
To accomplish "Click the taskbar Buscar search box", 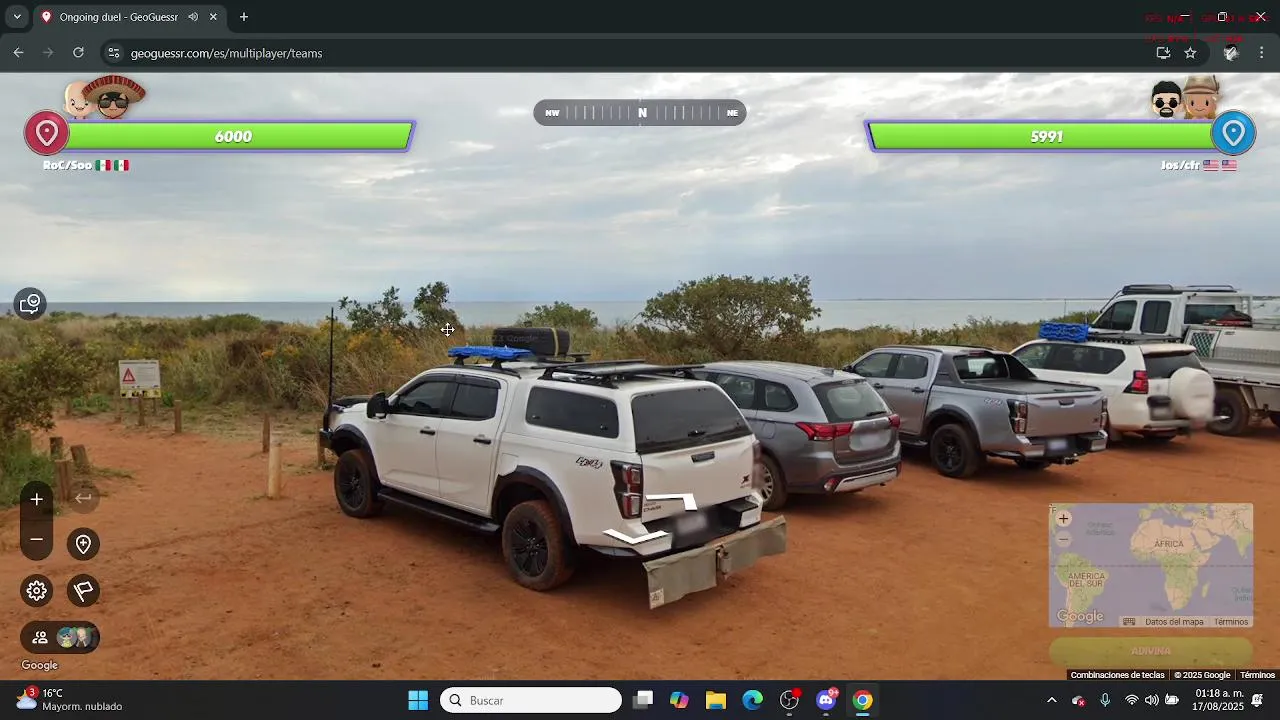I will click(531, 700).
